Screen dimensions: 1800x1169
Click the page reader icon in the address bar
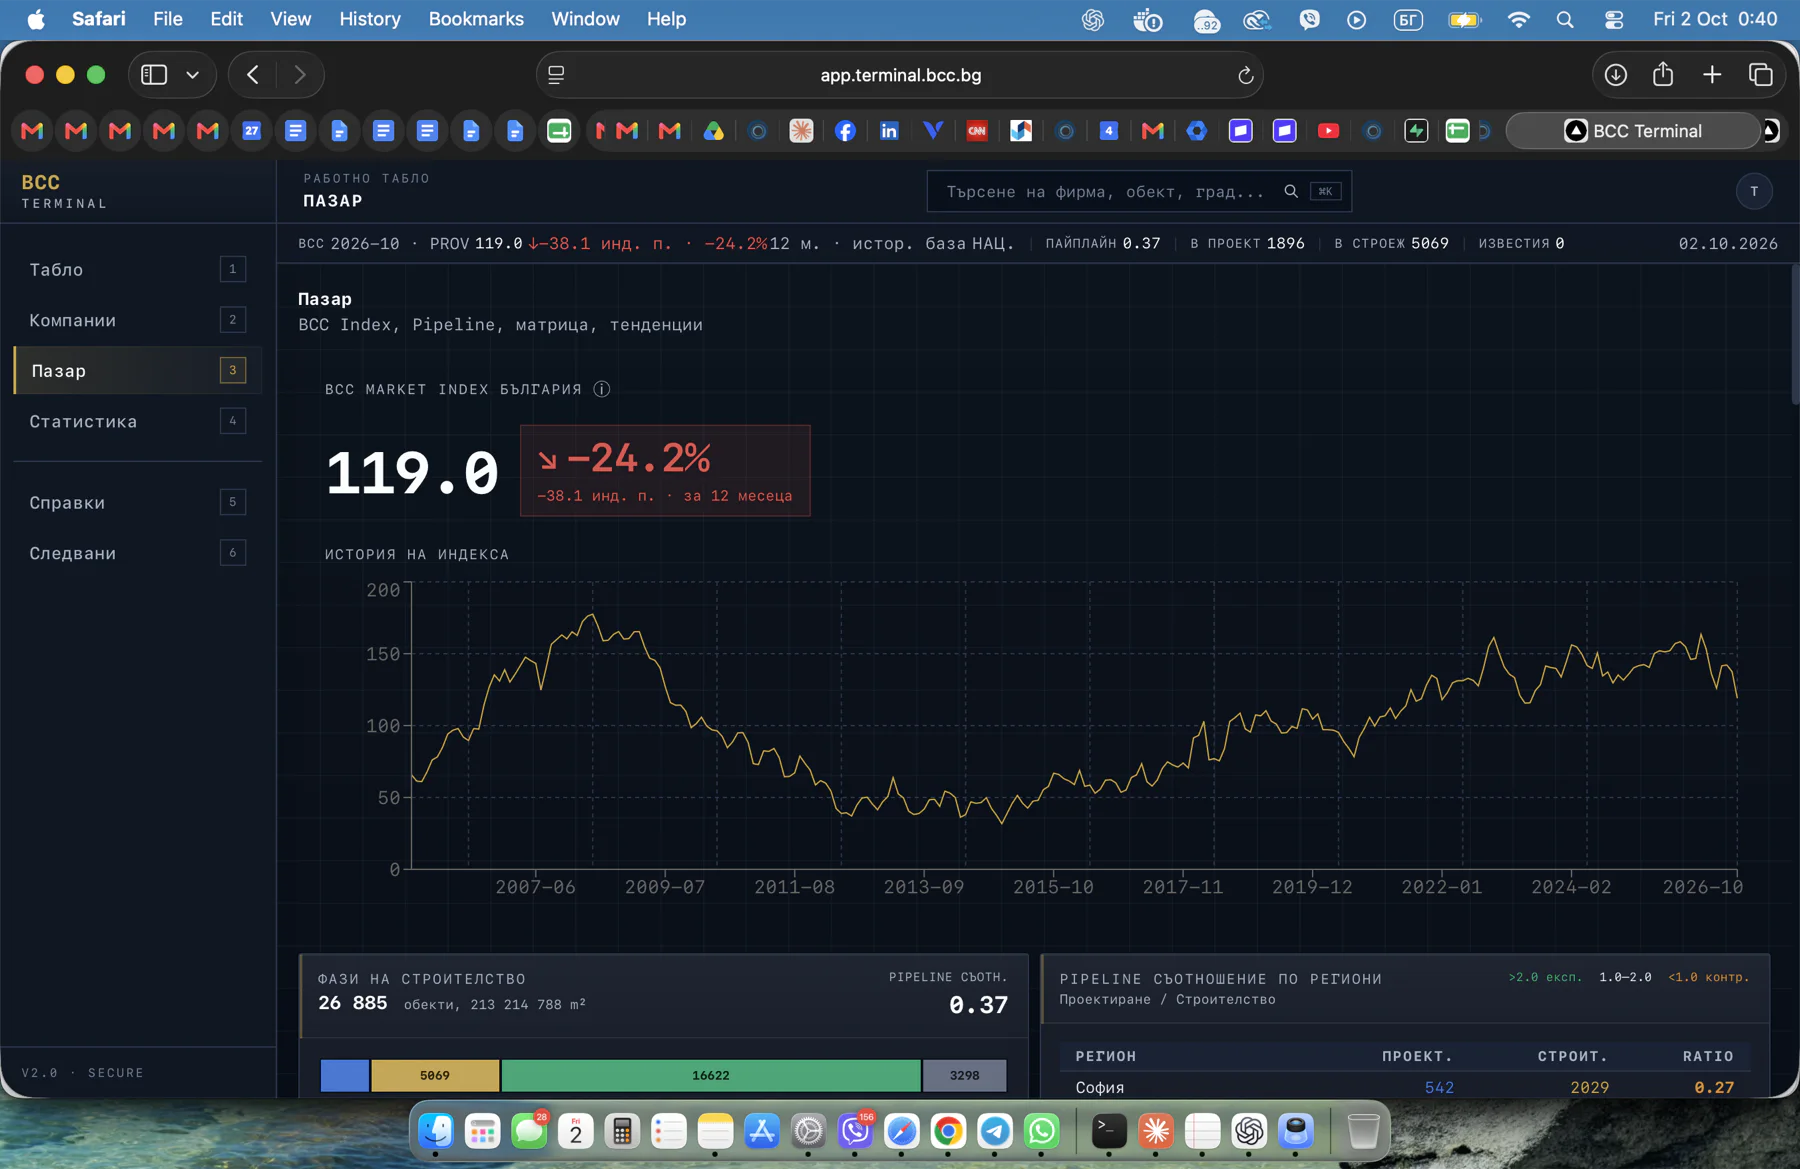(557, 75)
